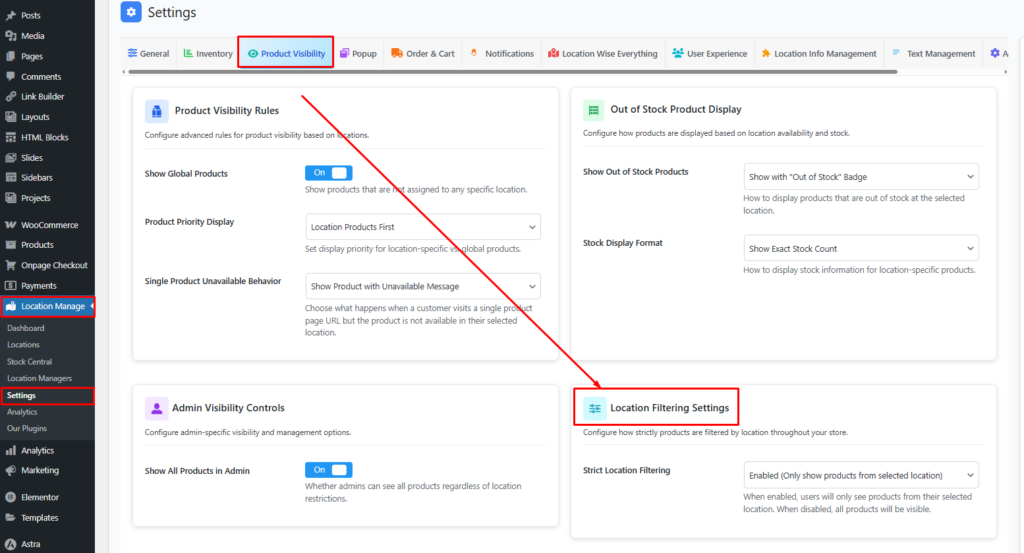This screenshot has width=1024, height=553.
Task: Open the Product Priority Display dropdown
Action: click(422, 227)
